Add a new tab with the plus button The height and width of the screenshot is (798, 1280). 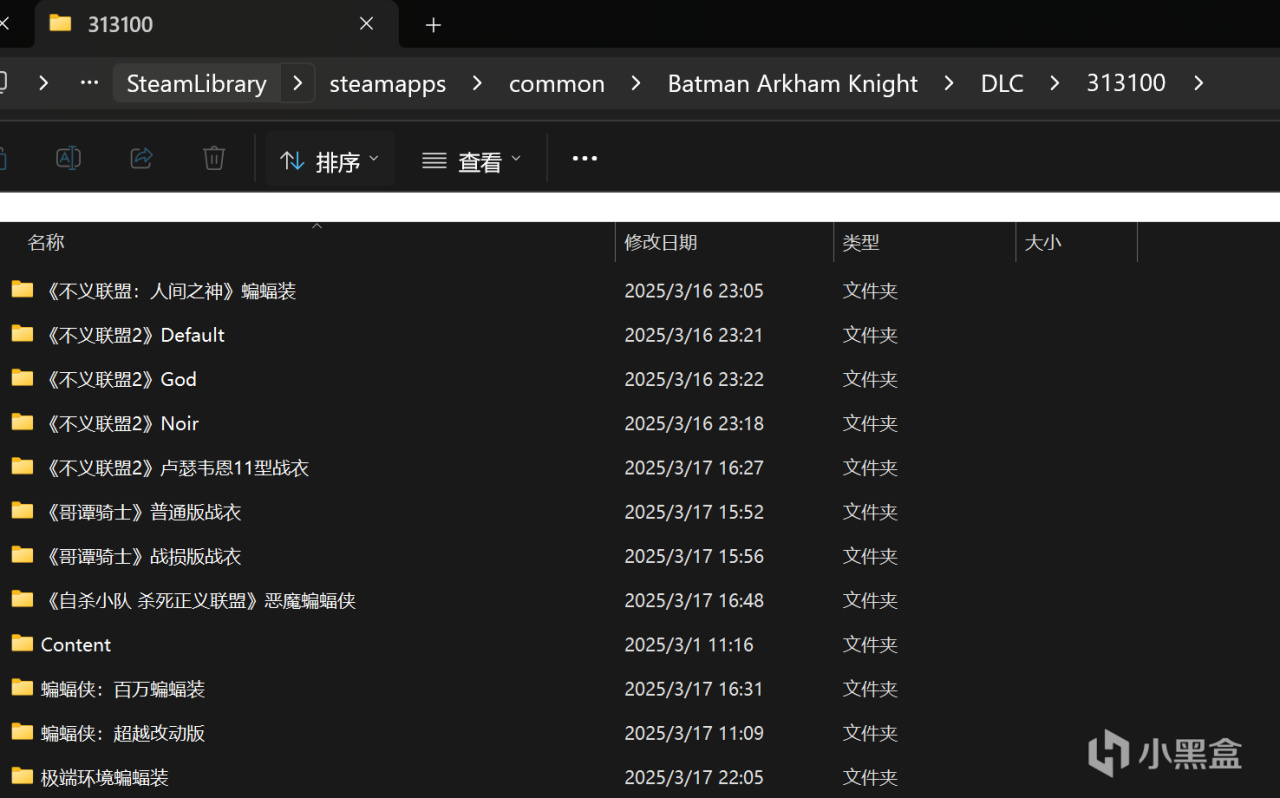coord(433,25)
